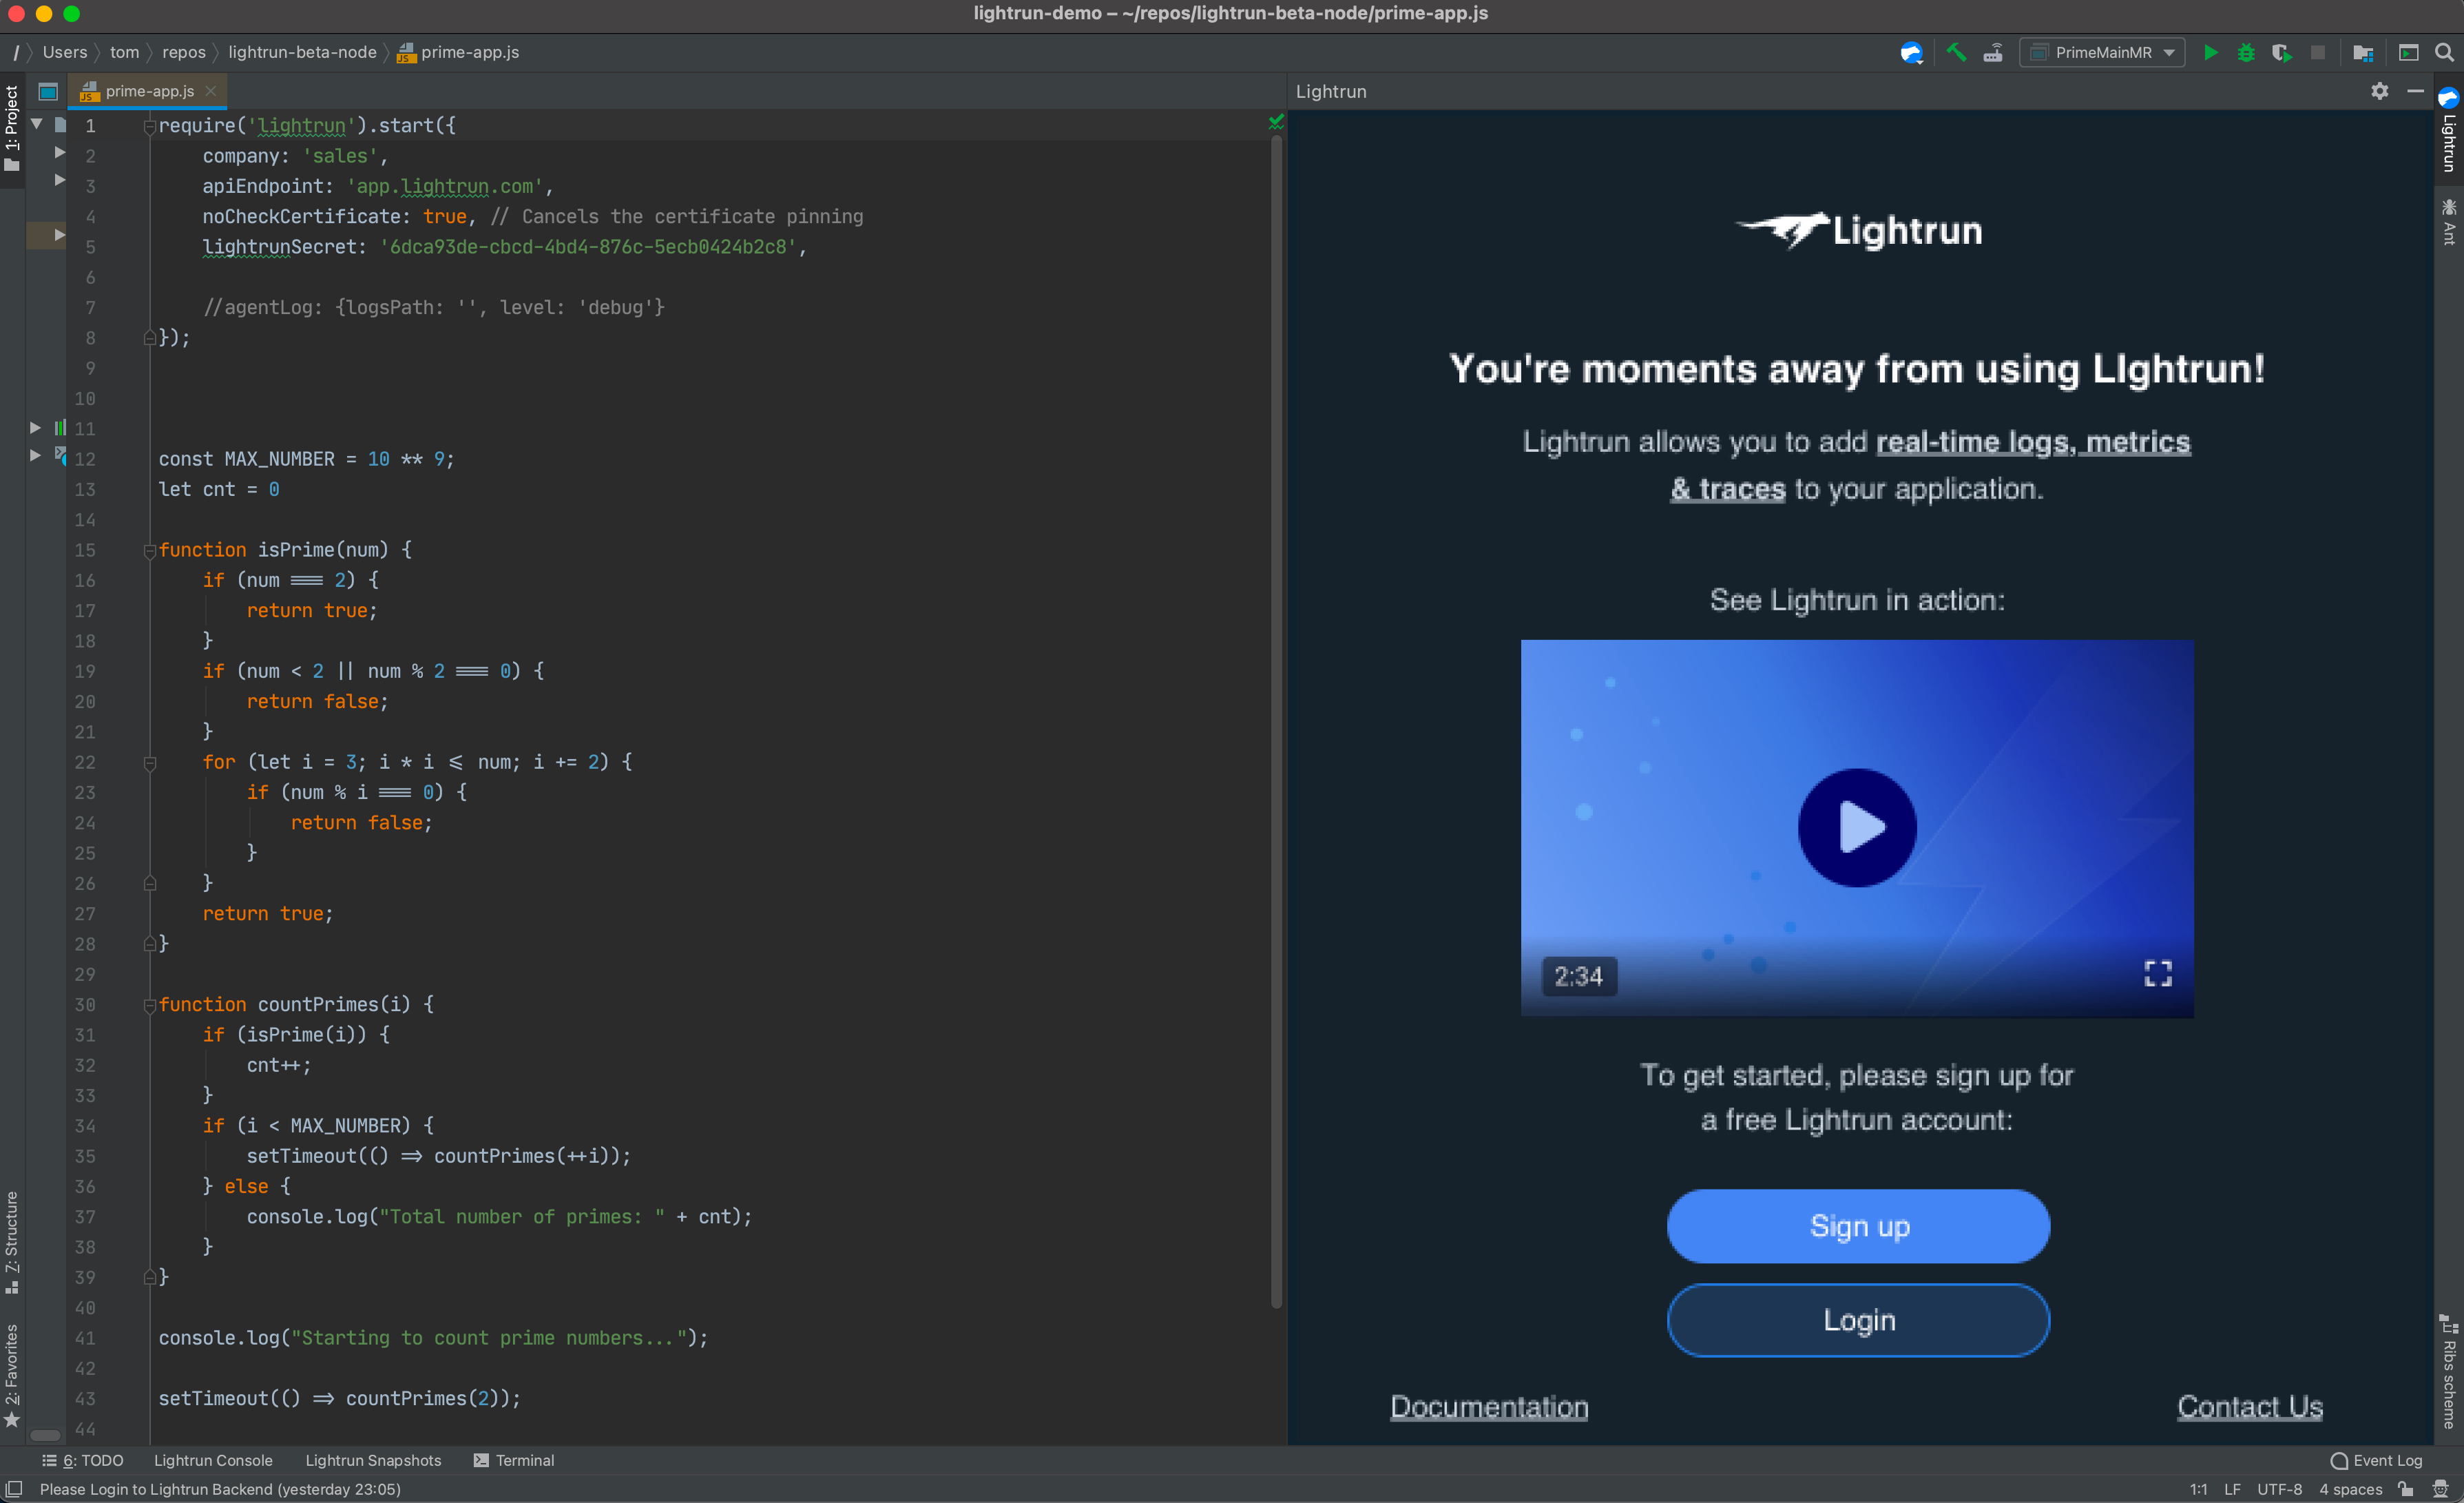Click the Build hammer icon

click(1957, 52)
